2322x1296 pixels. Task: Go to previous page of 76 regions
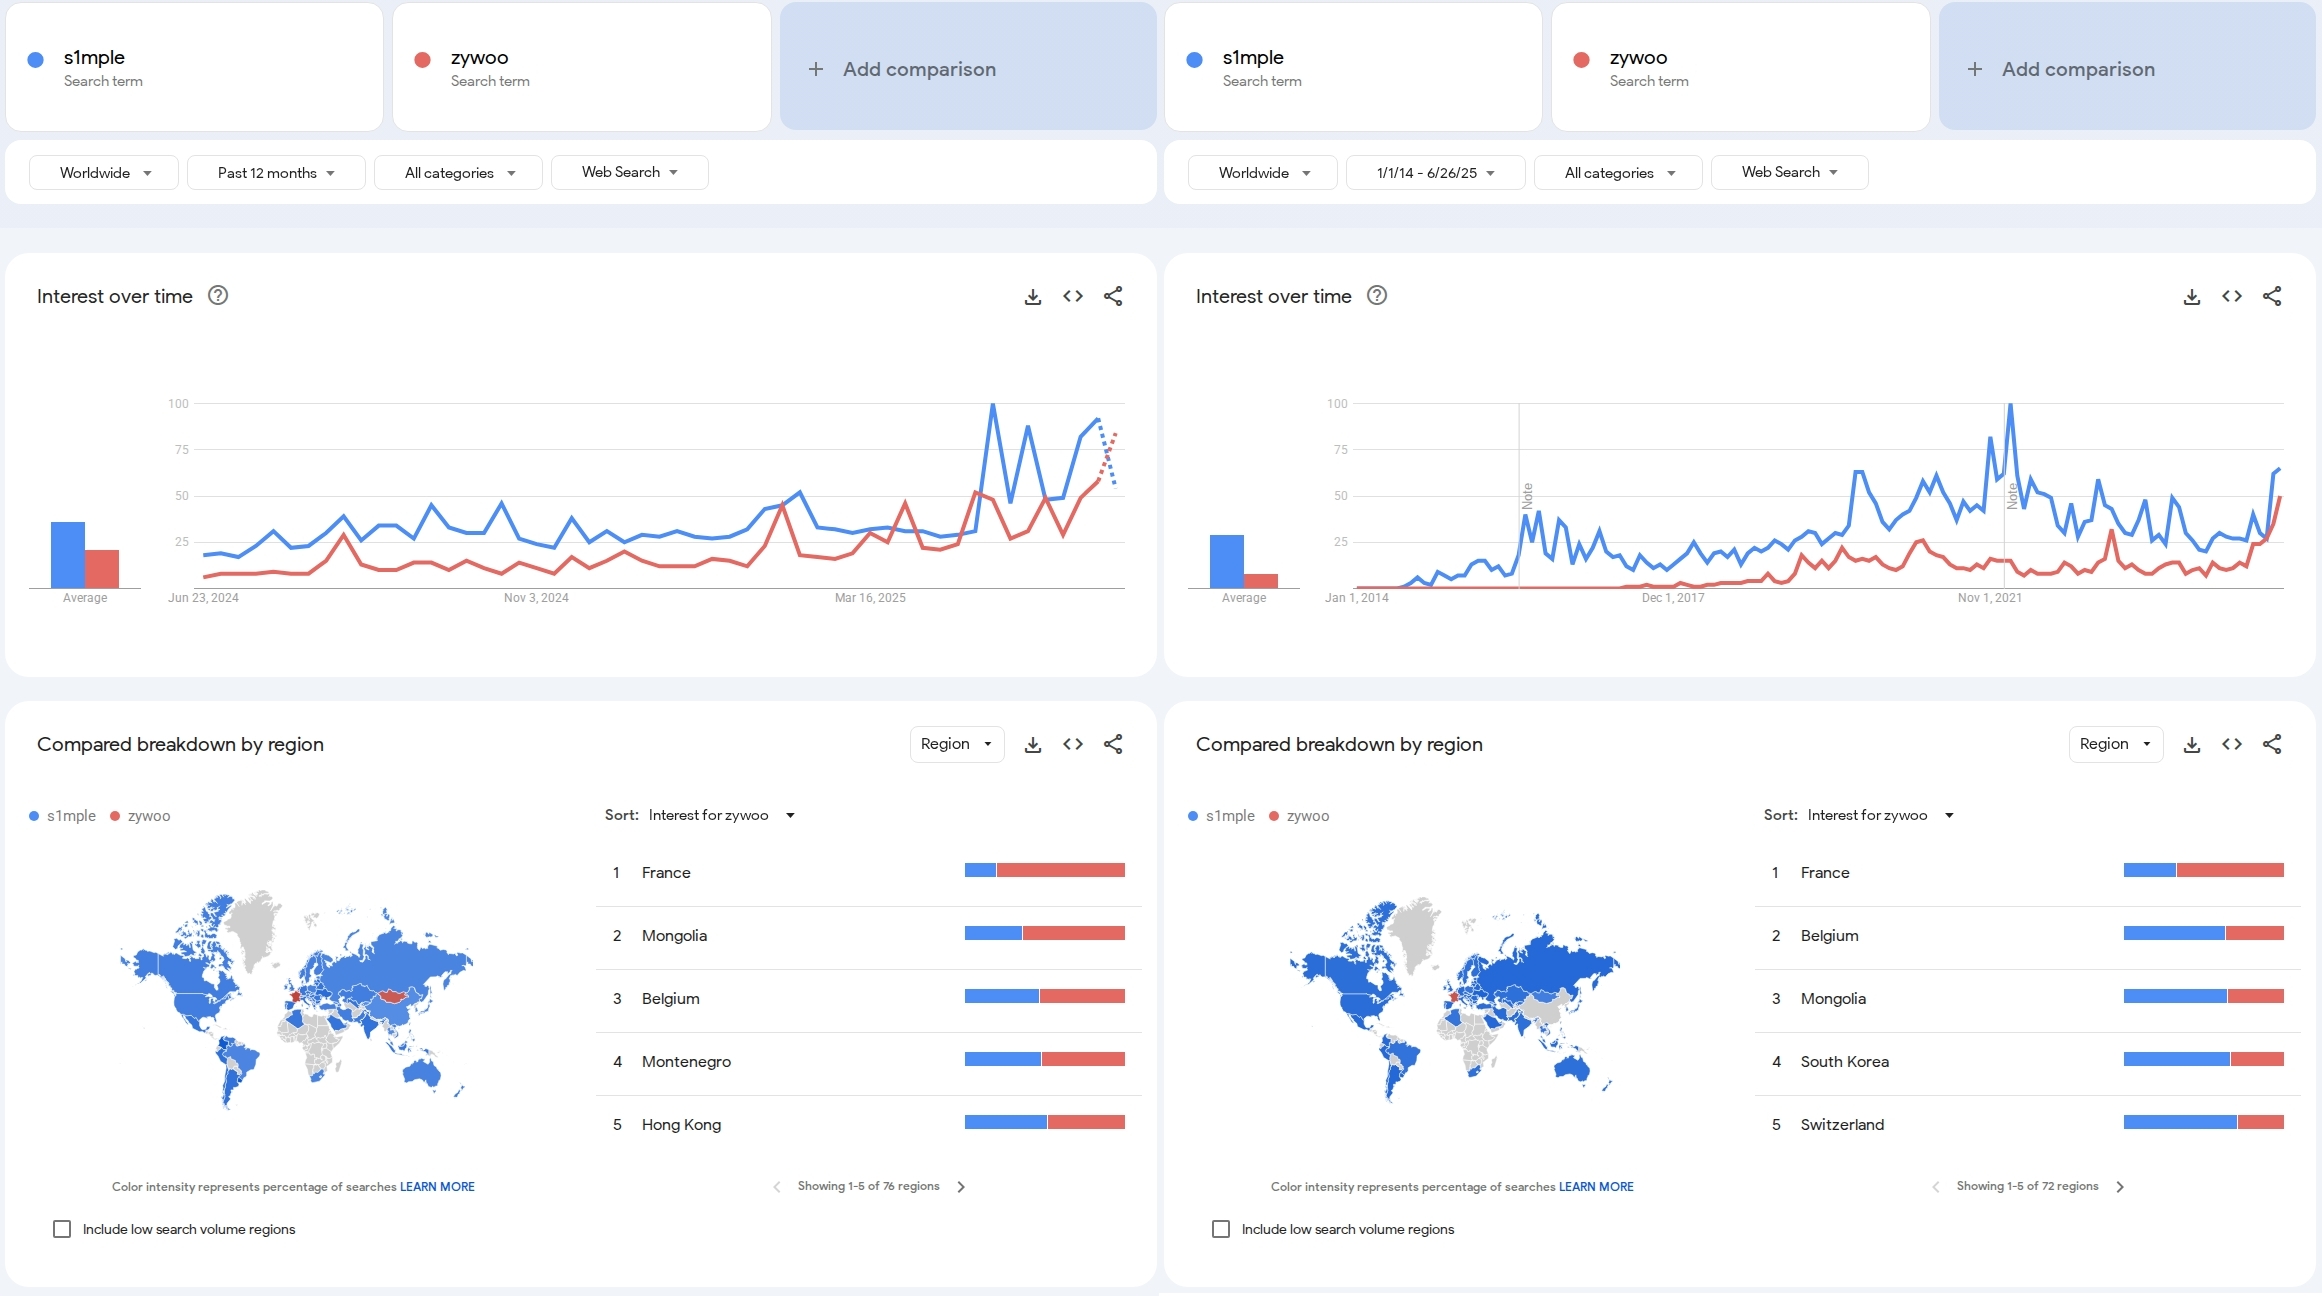click(777, 1187)
